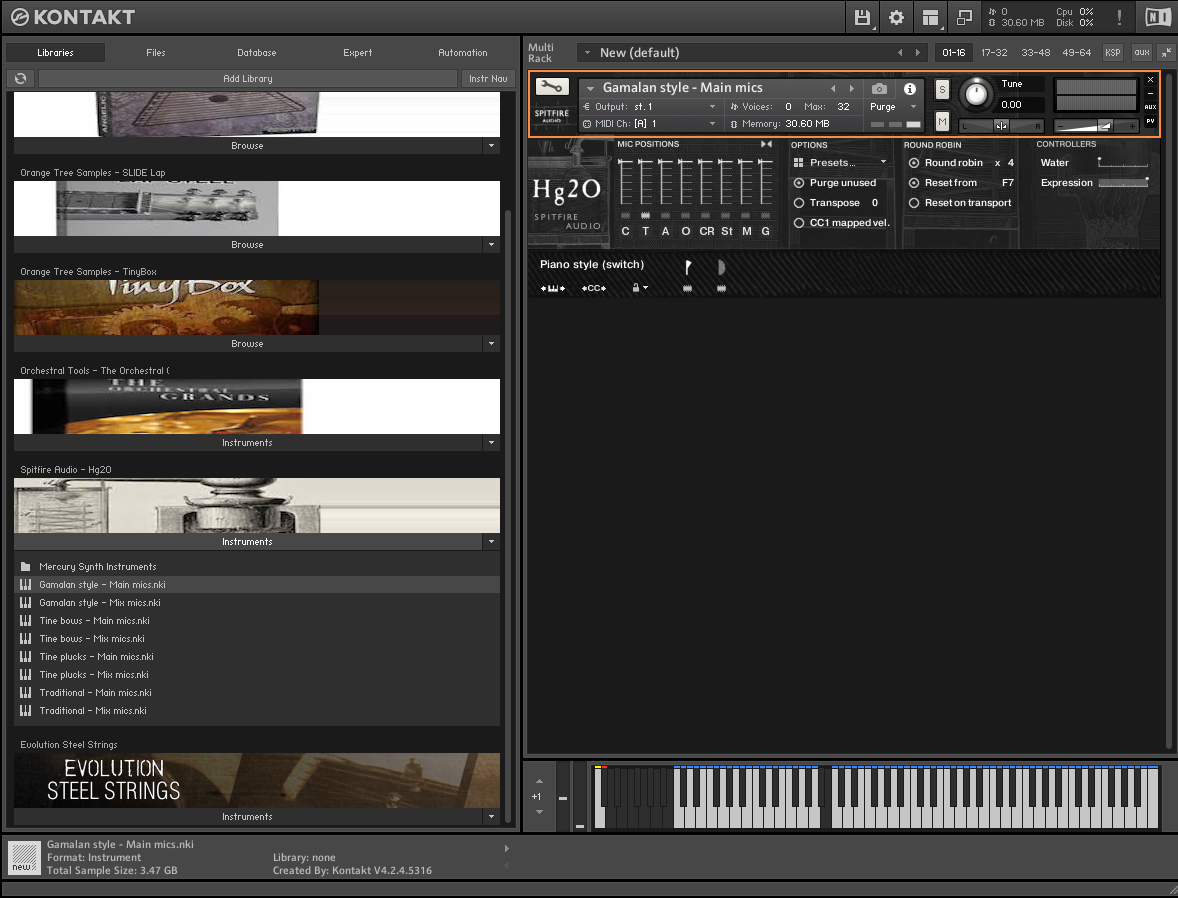Toggle the mic positions collapse arrows
1178x898 pixels.
tap(766, 144)
